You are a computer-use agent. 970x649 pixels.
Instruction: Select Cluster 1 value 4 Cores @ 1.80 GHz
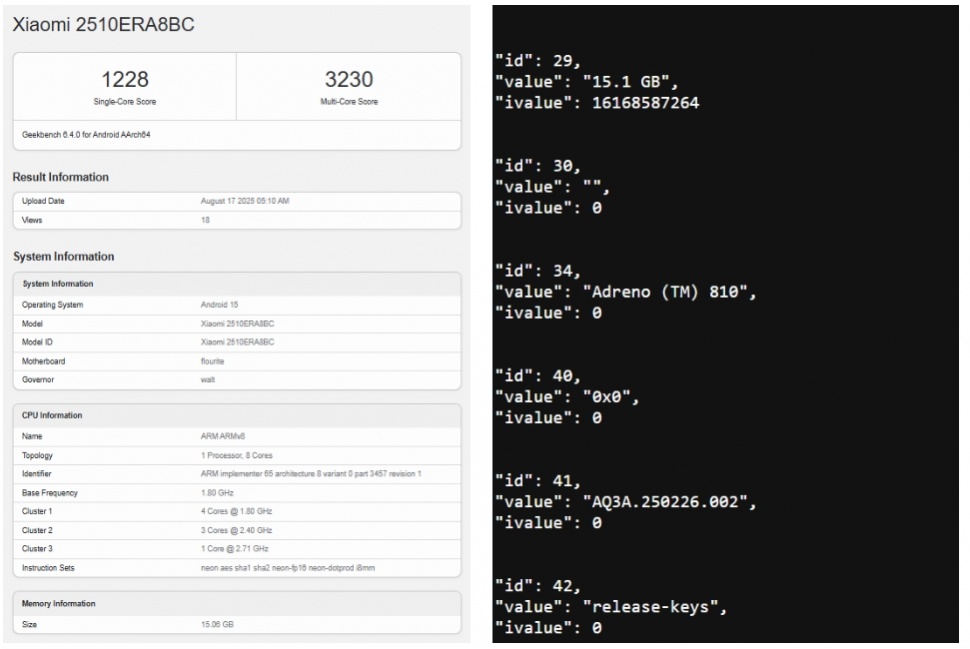tap(236, 511)
